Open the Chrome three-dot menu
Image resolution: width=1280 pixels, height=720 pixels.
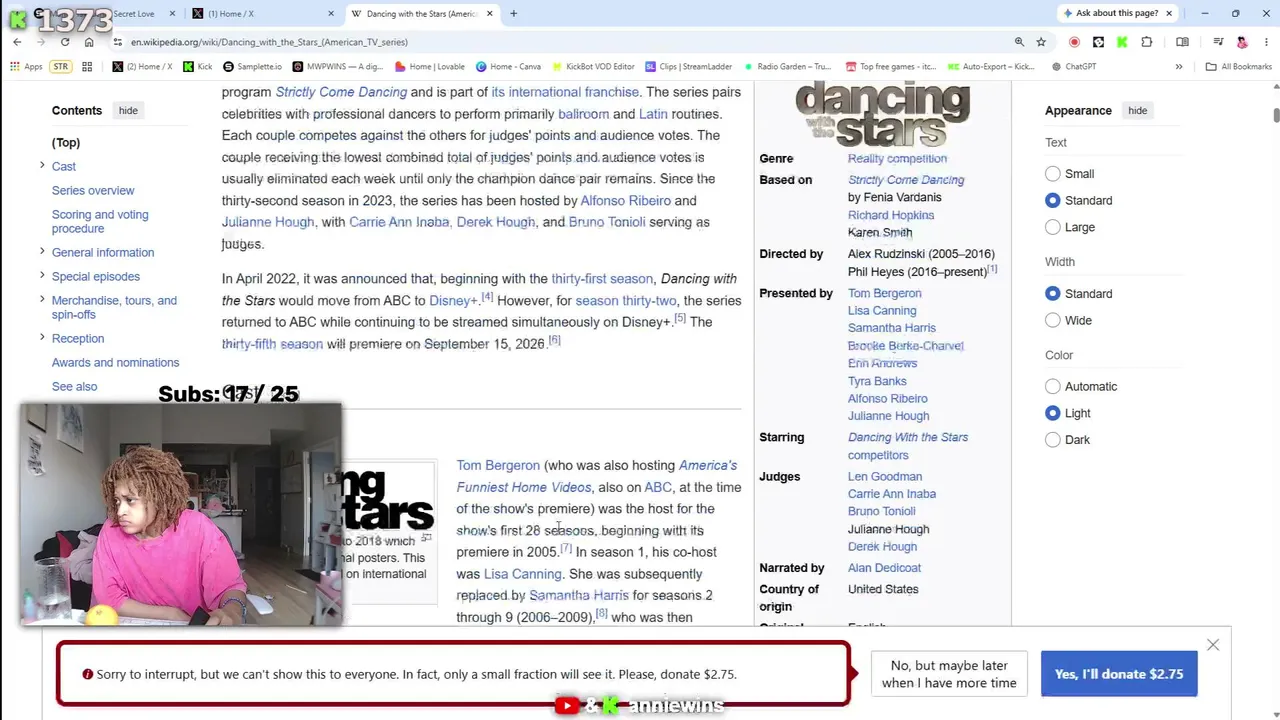[x=1265, y=42]
